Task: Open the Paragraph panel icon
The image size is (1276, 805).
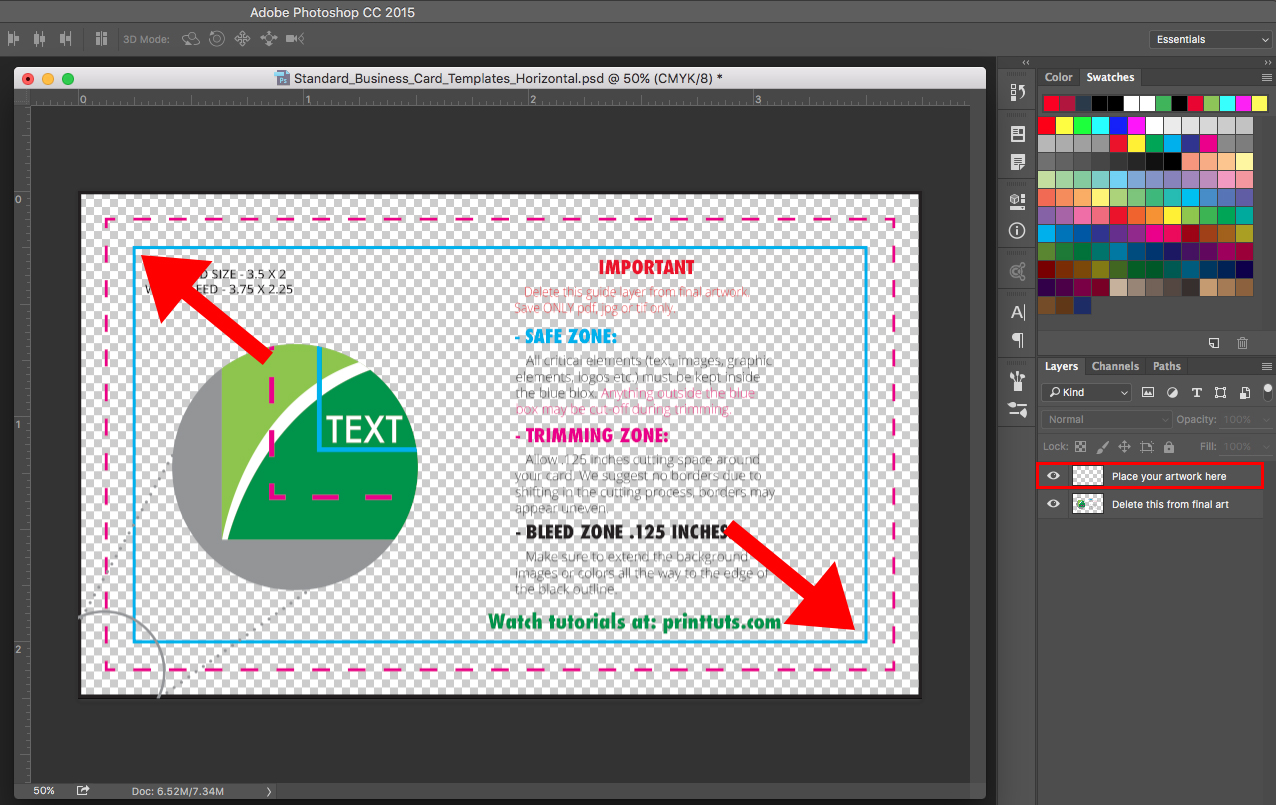Action: [1018, 340]
